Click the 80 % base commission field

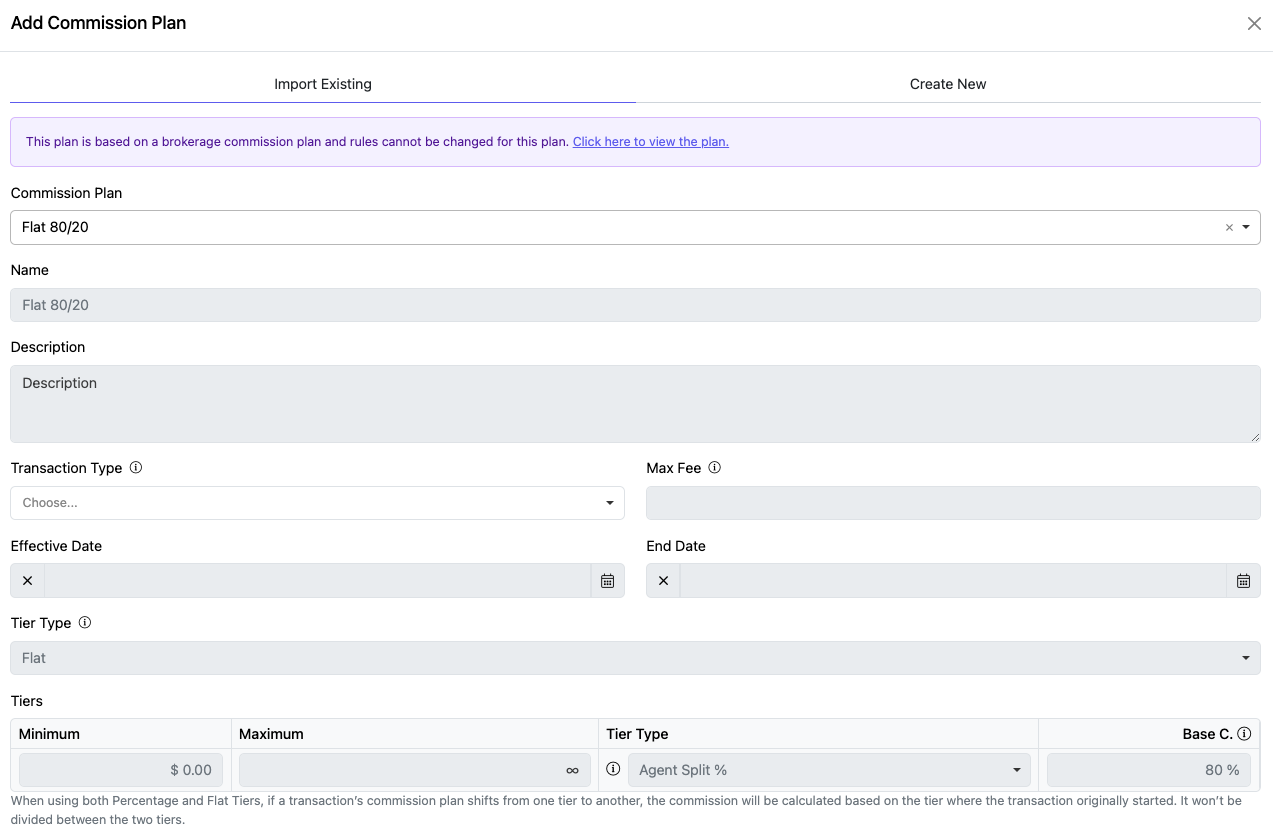tap(1149, 770)
